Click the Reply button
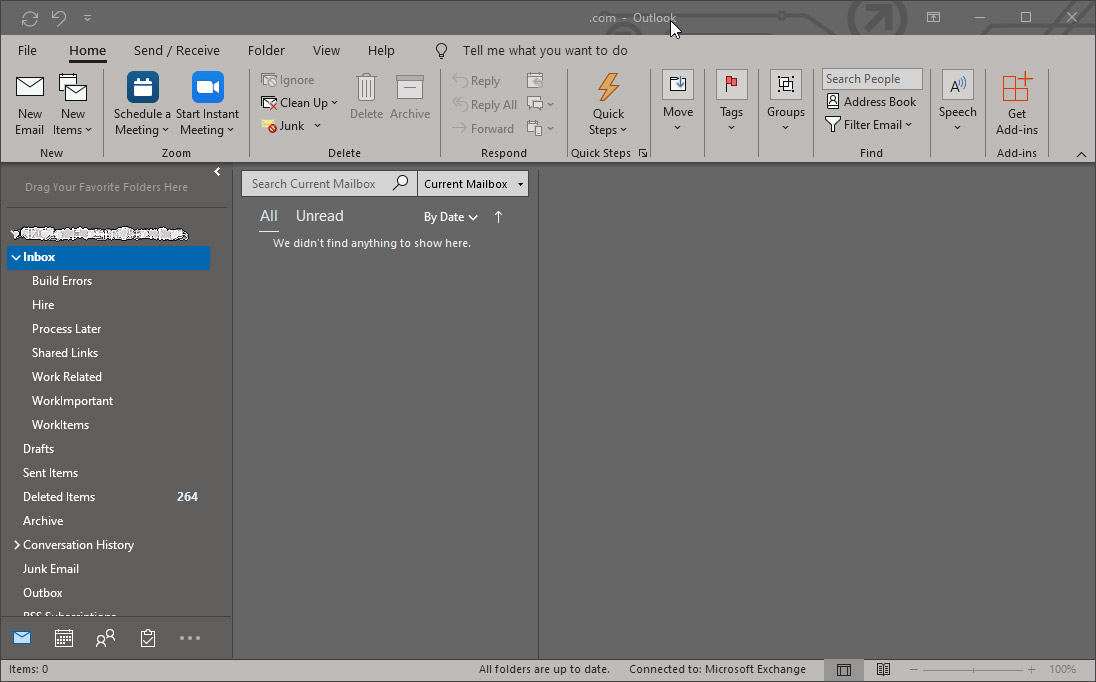 coord(476,80)
